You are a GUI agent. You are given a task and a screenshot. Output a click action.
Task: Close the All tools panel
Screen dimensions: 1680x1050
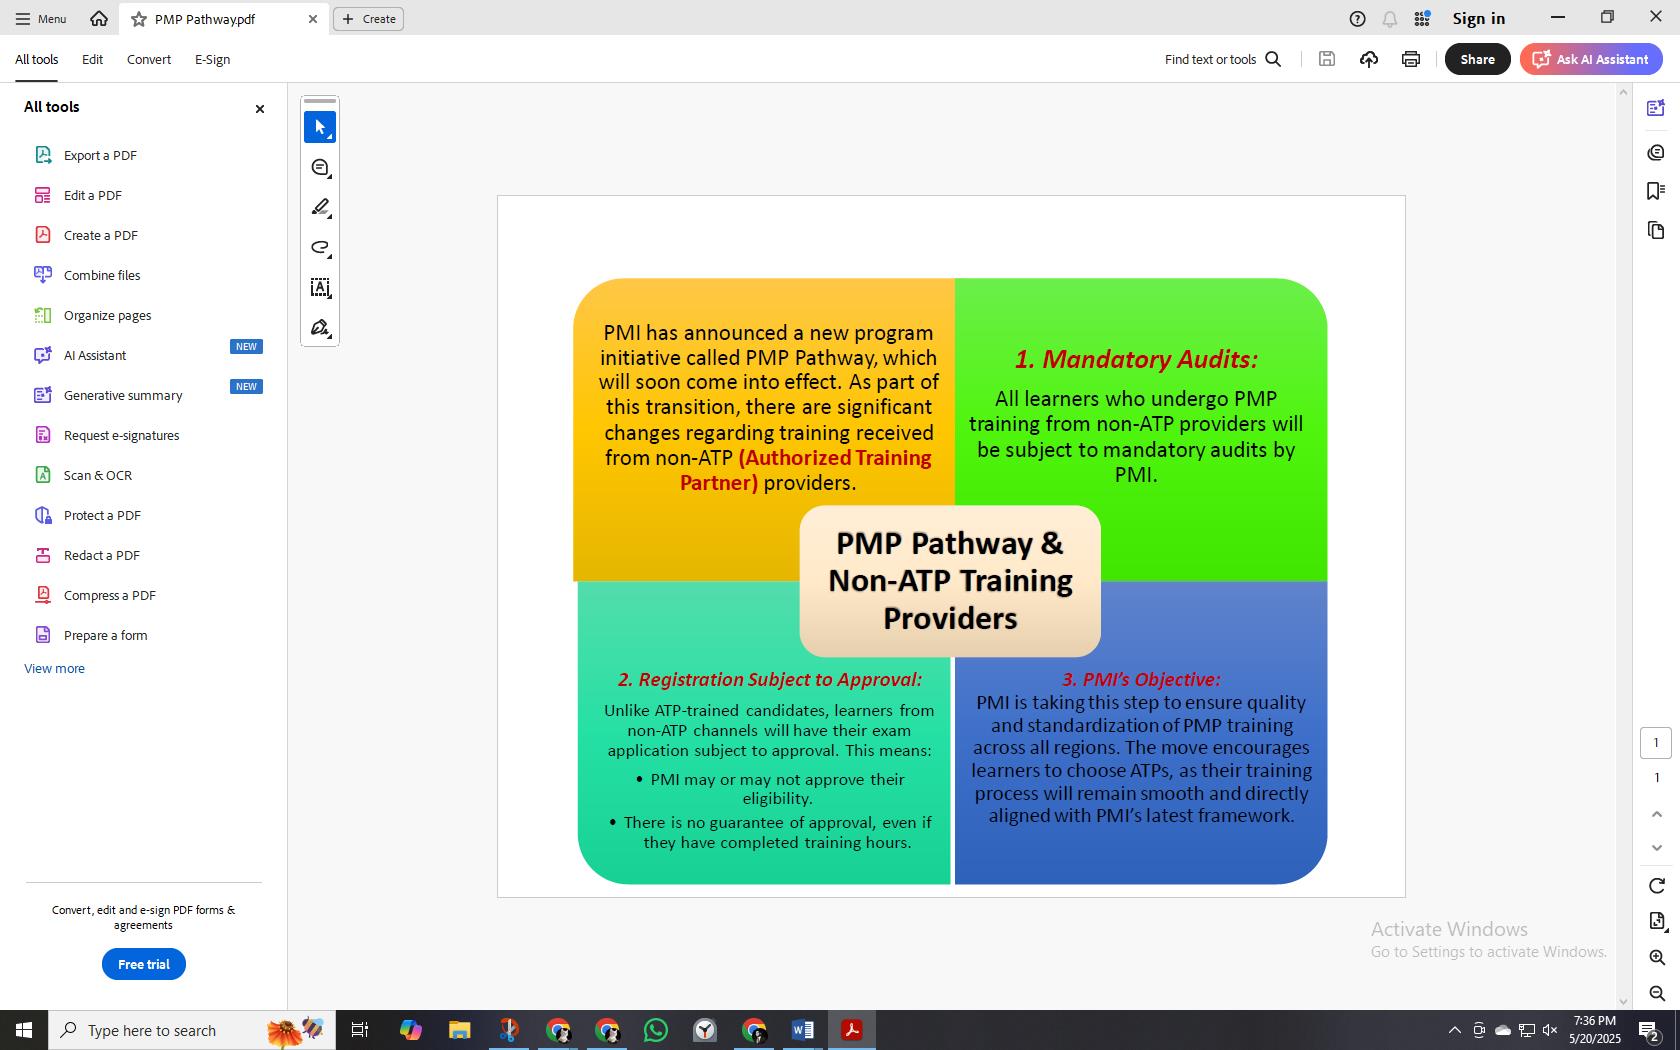(x=260, y=109)
